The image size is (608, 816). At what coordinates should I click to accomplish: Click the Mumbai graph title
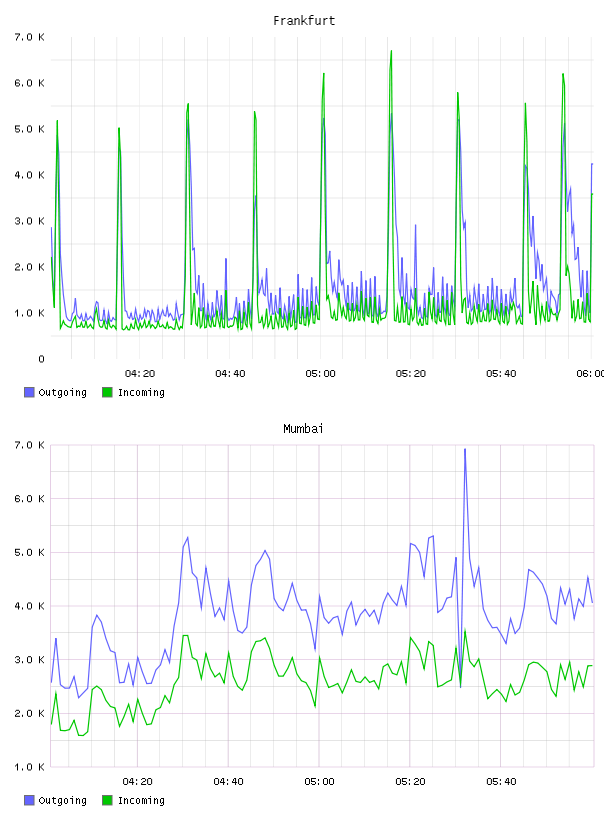(303, 429)
